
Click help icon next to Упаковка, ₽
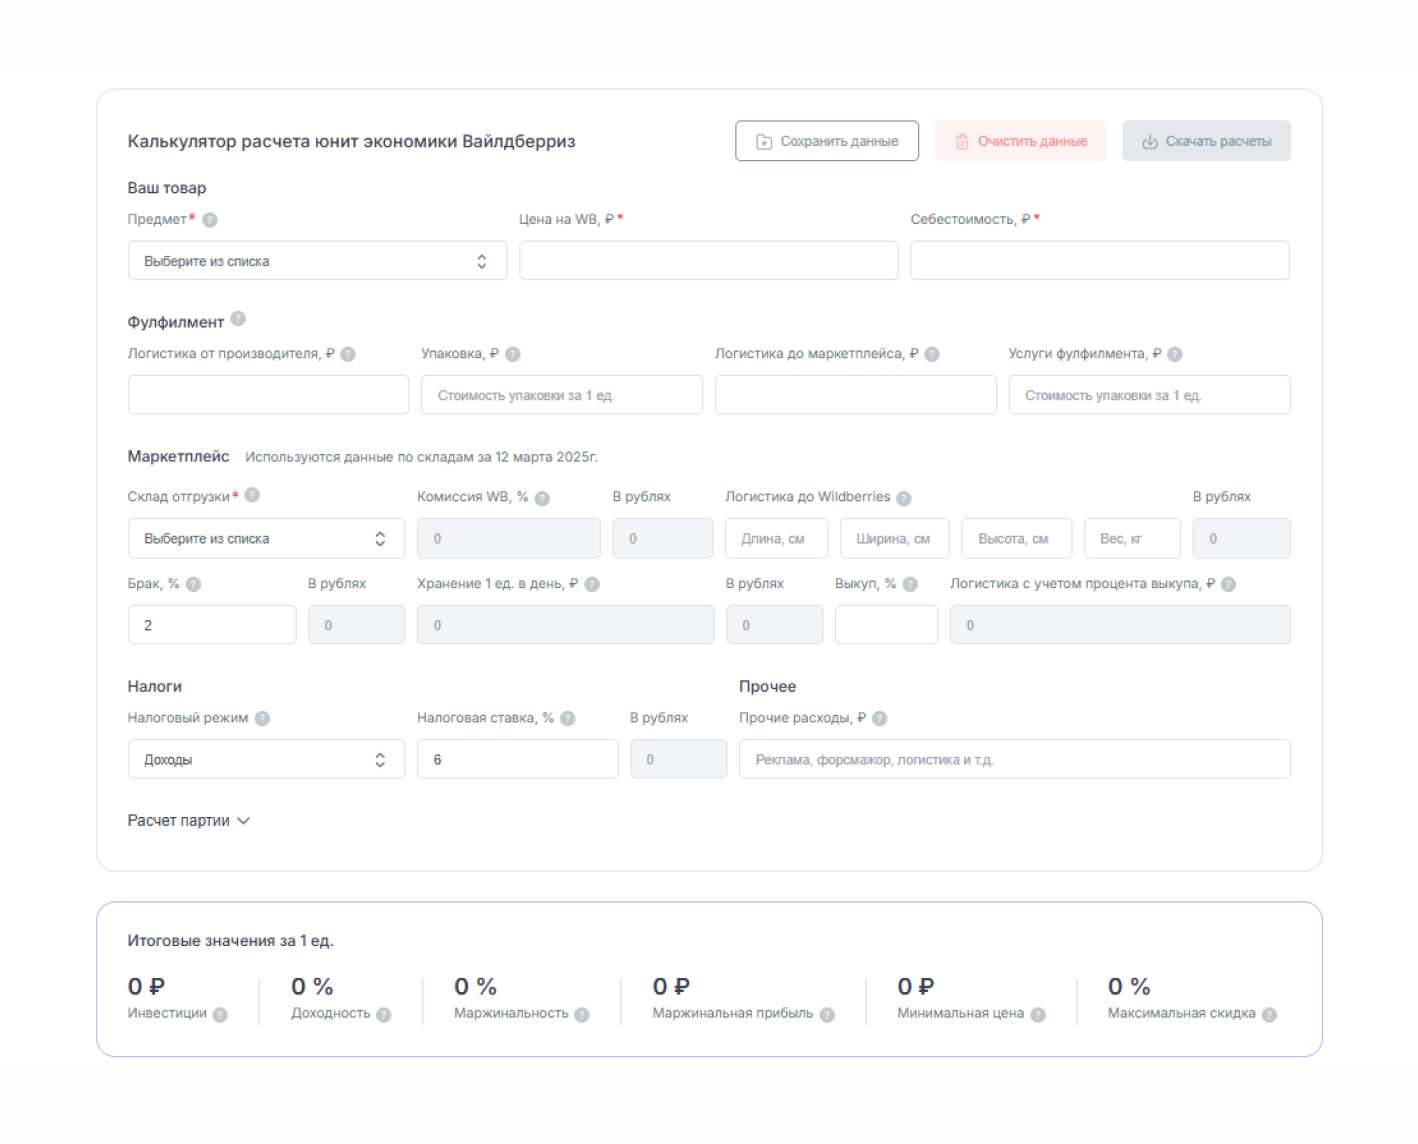[513, 354]
